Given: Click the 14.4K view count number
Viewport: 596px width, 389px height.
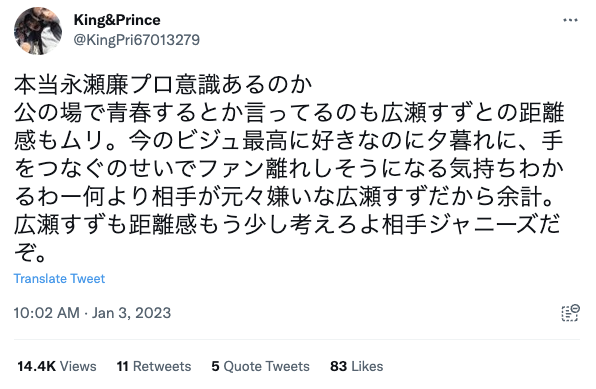Looking at the screenshot, I should pos(36,366).
